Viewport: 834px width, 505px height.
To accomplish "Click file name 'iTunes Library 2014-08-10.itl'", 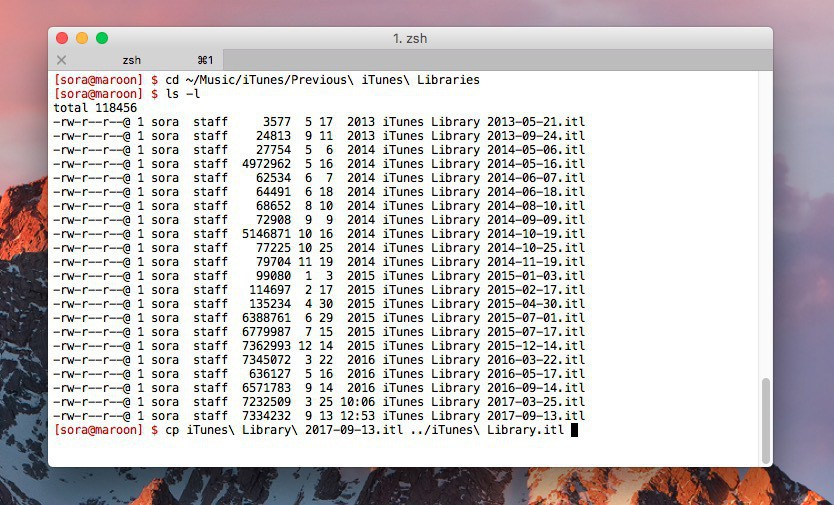I will tap(483, 206).
